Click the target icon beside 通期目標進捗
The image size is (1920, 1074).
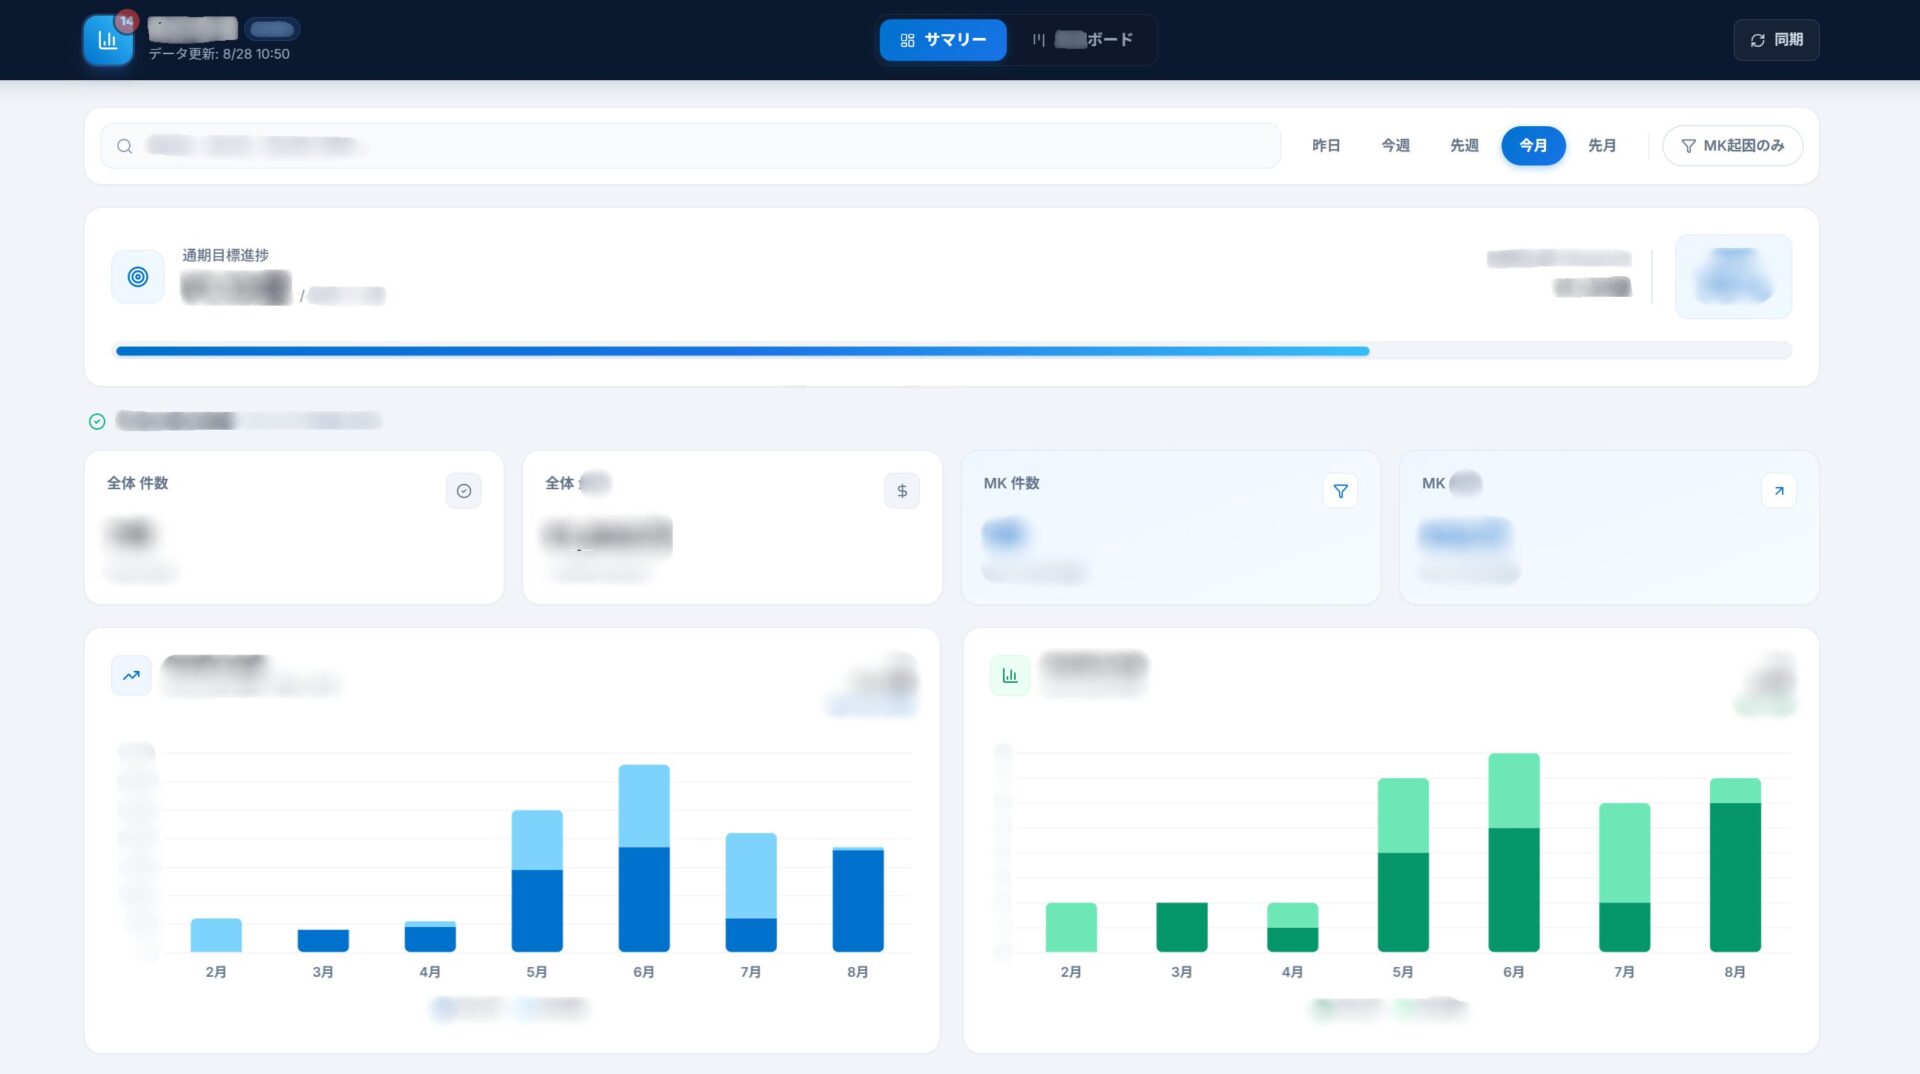[138, 277]
